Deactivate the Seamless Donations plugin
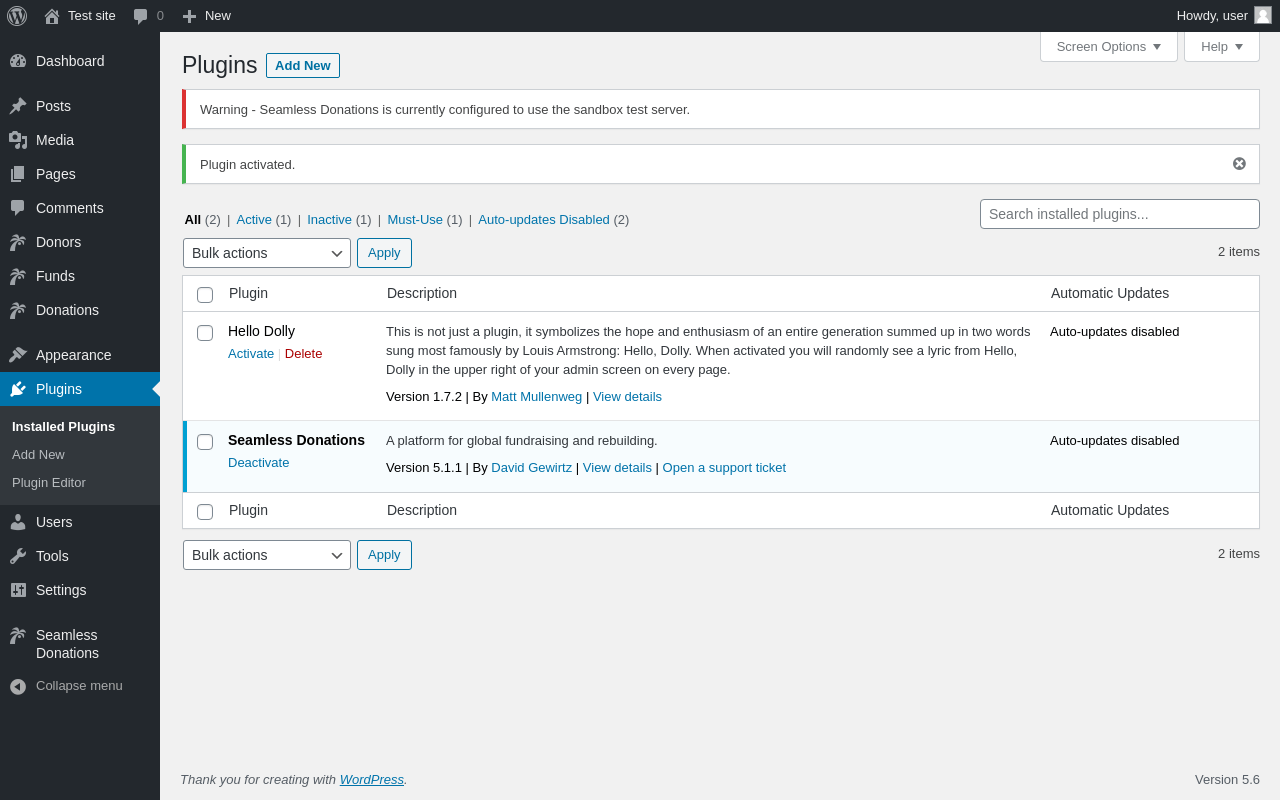Screen dimensions: 1280x800 259,463
